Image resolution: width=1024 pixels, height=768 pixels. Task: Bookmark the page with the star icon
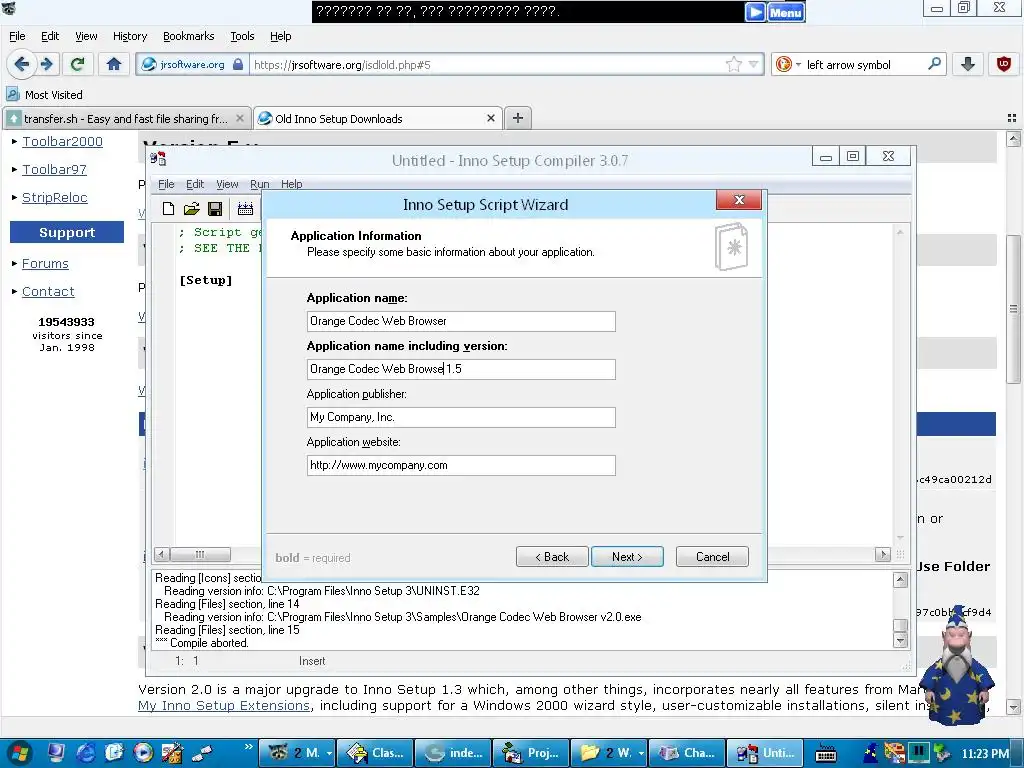733,64
